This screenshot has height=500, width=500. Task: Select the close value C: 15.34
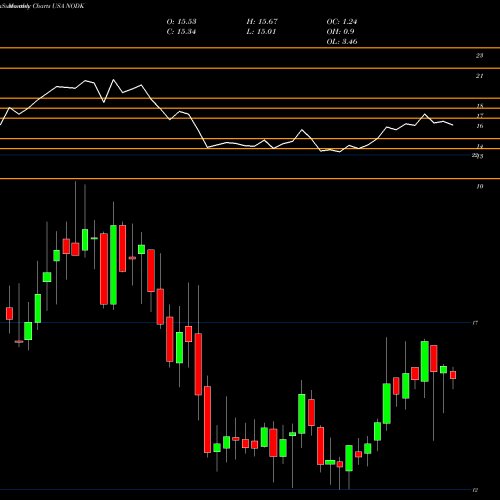pos(181,32)
